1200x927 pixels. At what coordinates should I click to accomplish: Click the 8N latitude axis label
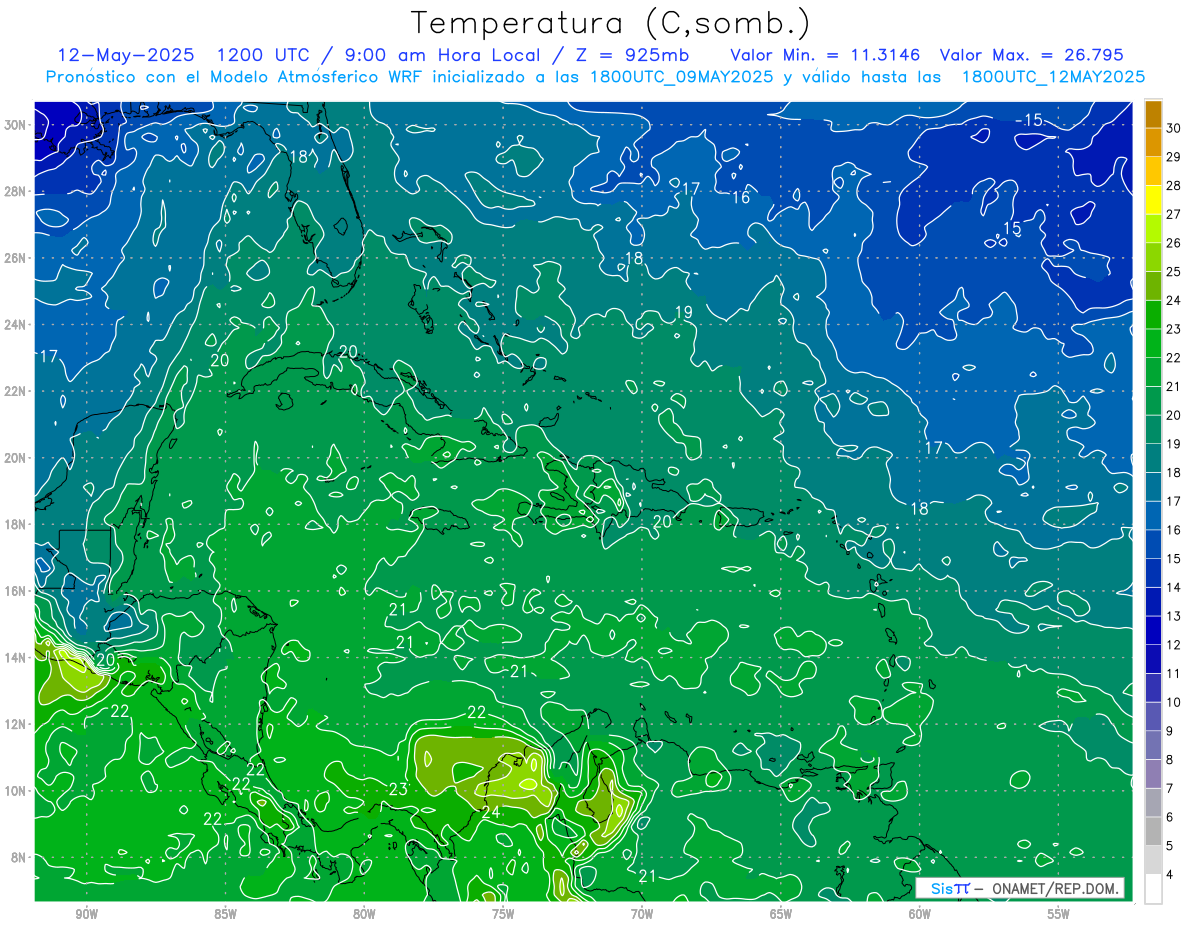(18, 857)
